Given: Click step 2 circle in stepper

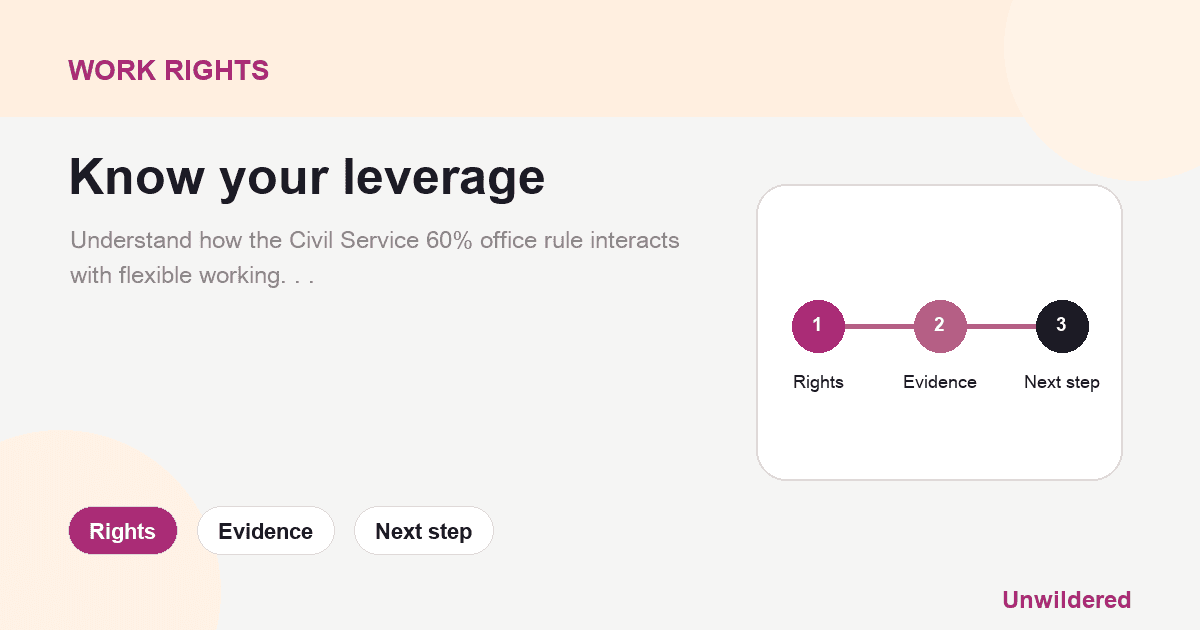Looking at the screenshot, I should click(940, 326).
